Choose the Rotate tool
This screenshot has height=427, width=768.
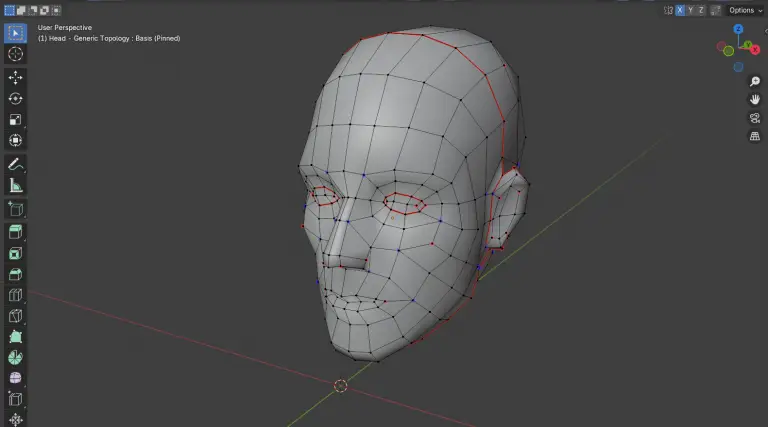16,99
